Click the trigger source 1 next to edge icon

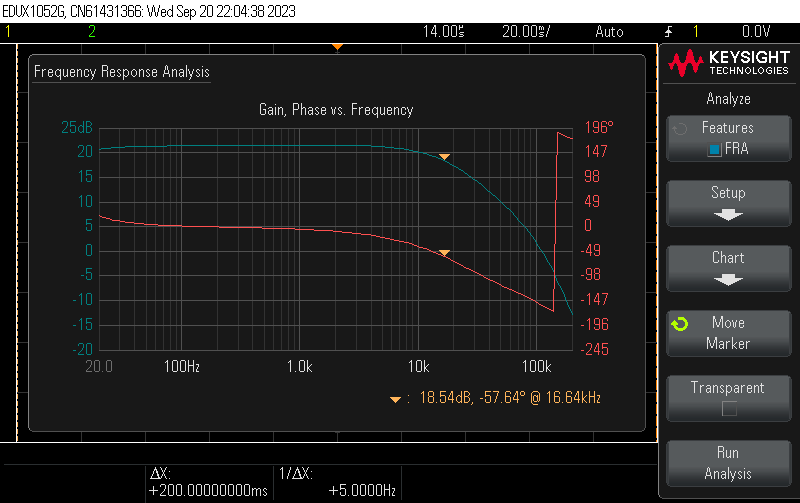click(x=695, y=32)
